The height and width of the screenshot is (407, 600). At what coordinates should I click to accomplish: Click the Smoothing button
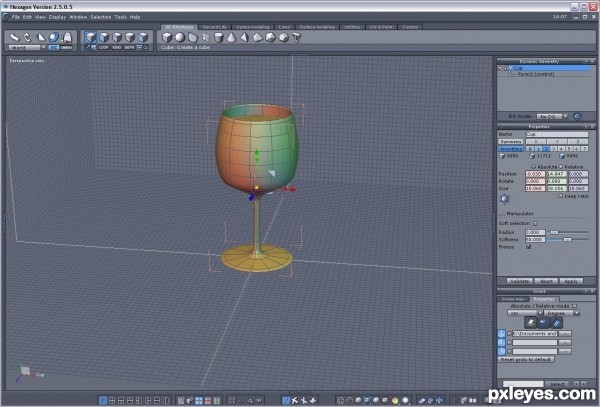coord(511,149)
